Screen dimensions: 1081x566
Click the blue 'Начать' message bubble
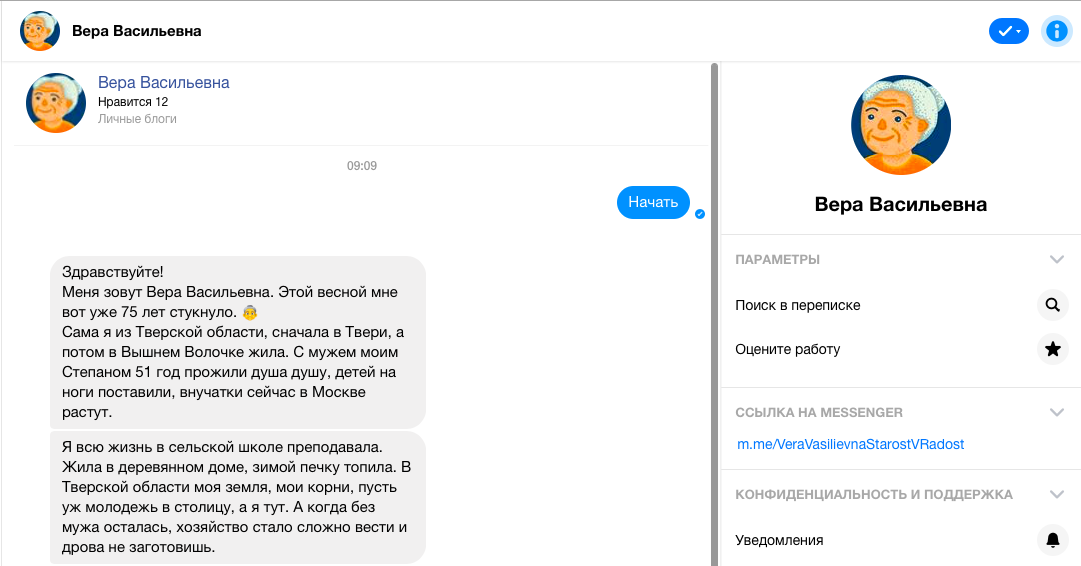click(652, 202)
